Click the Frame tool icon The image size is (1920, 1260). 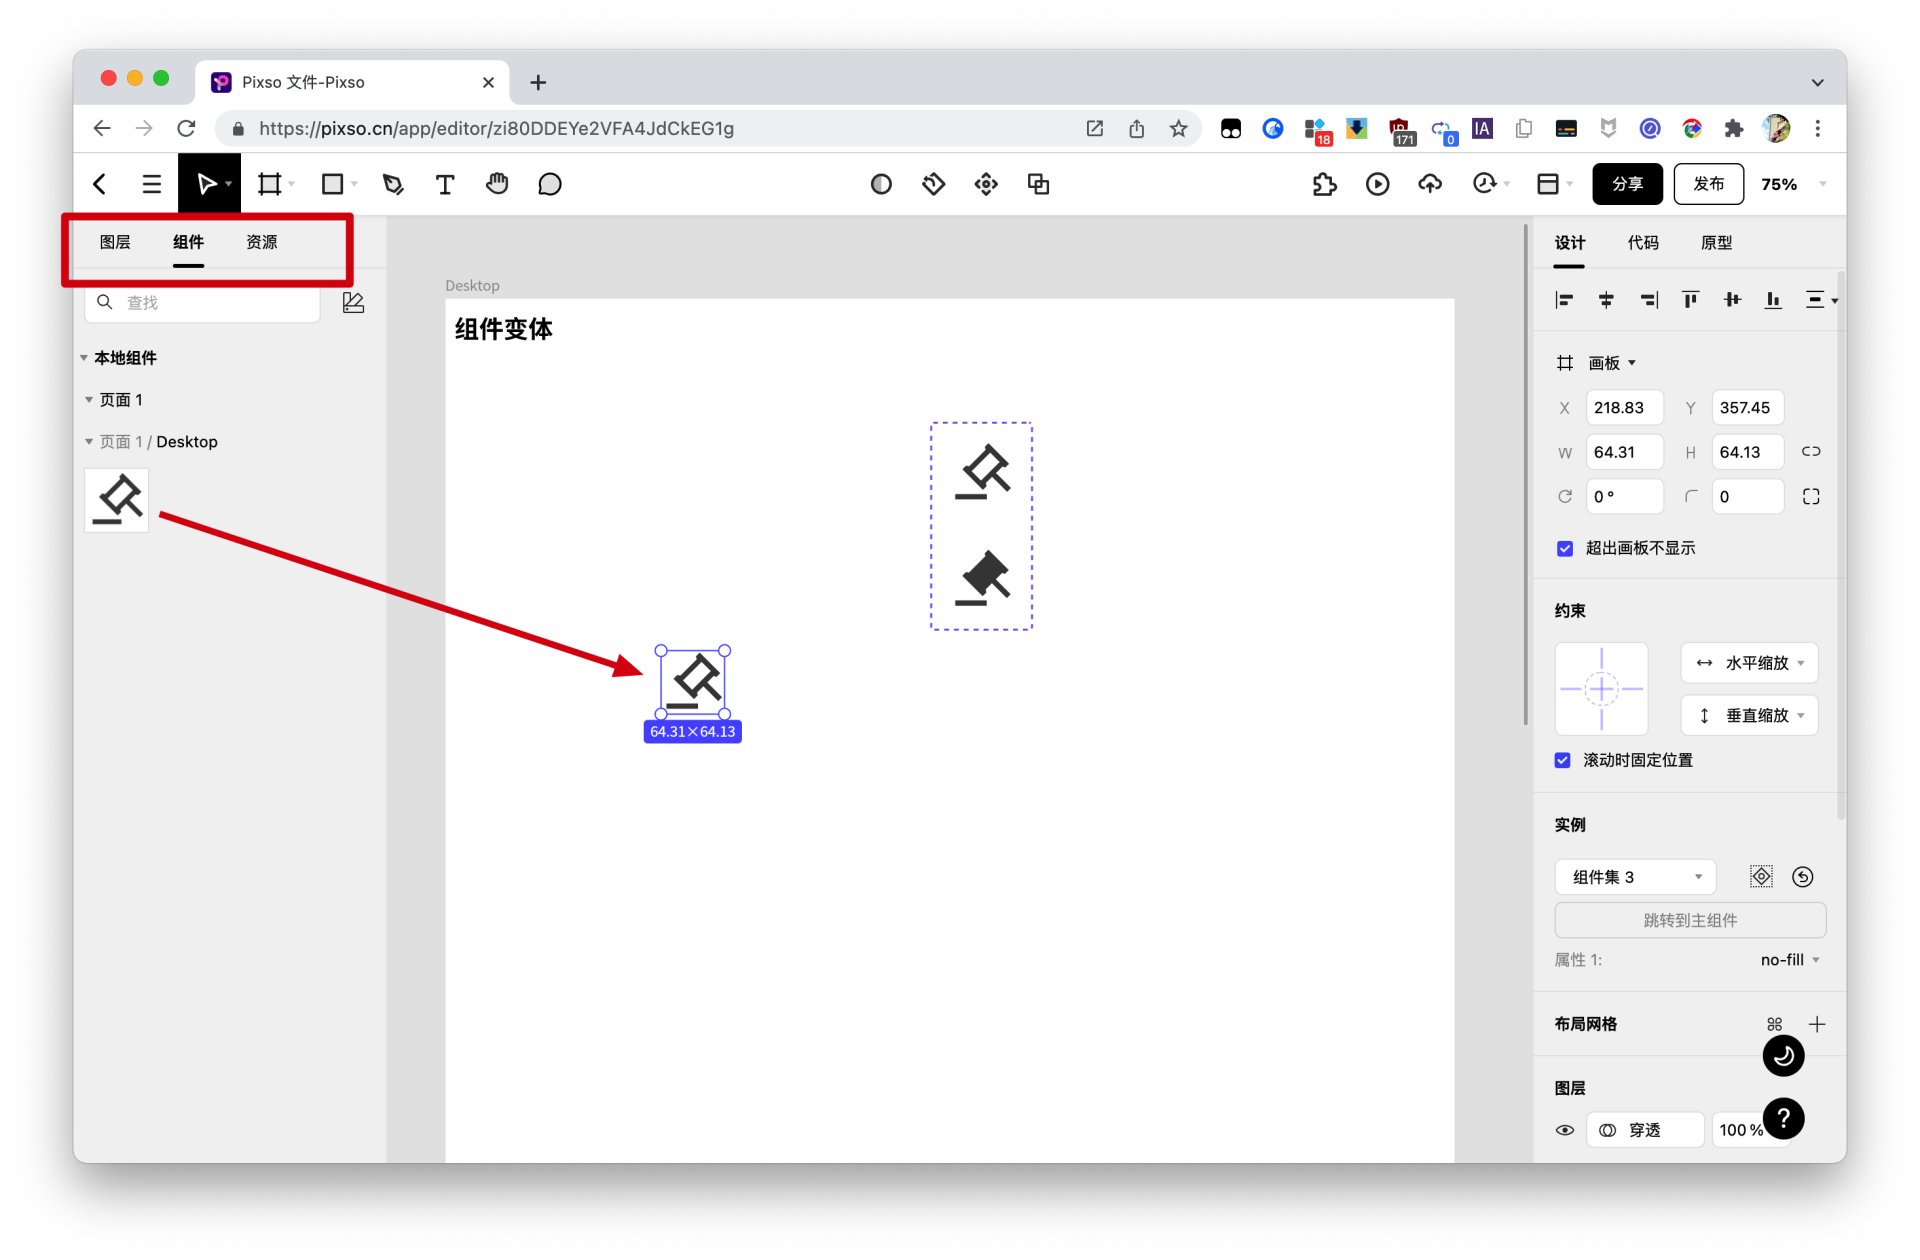click(269, 184)
